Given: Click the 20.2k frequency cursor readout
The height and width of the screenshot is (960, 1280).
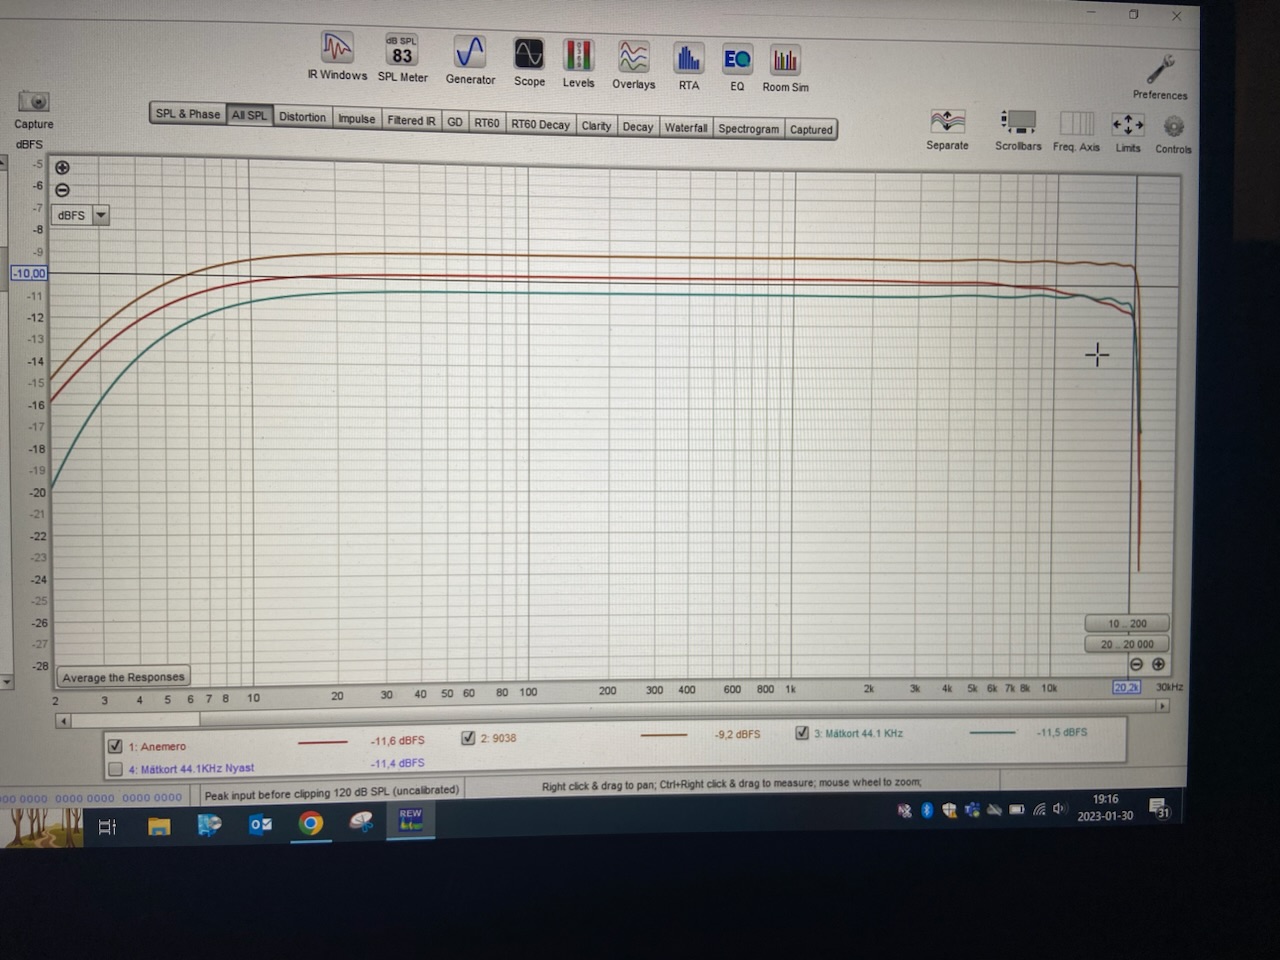Looking at the screenshot, I should (1126, 687).
